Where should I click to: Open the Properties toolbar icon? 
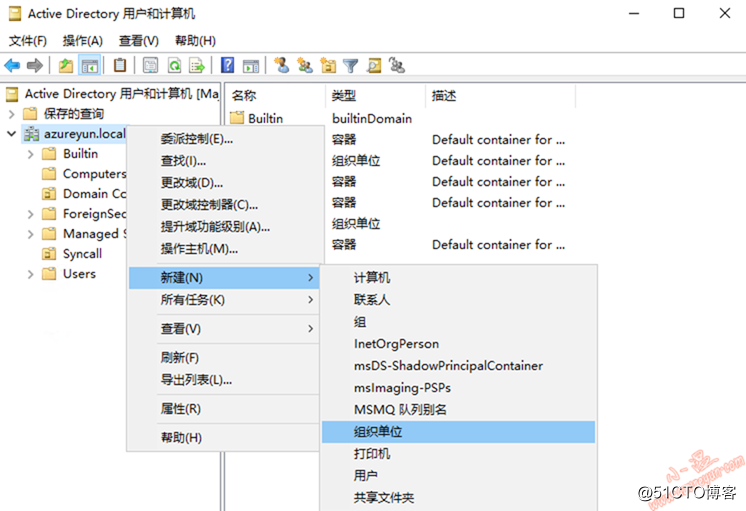click(150, 65)
